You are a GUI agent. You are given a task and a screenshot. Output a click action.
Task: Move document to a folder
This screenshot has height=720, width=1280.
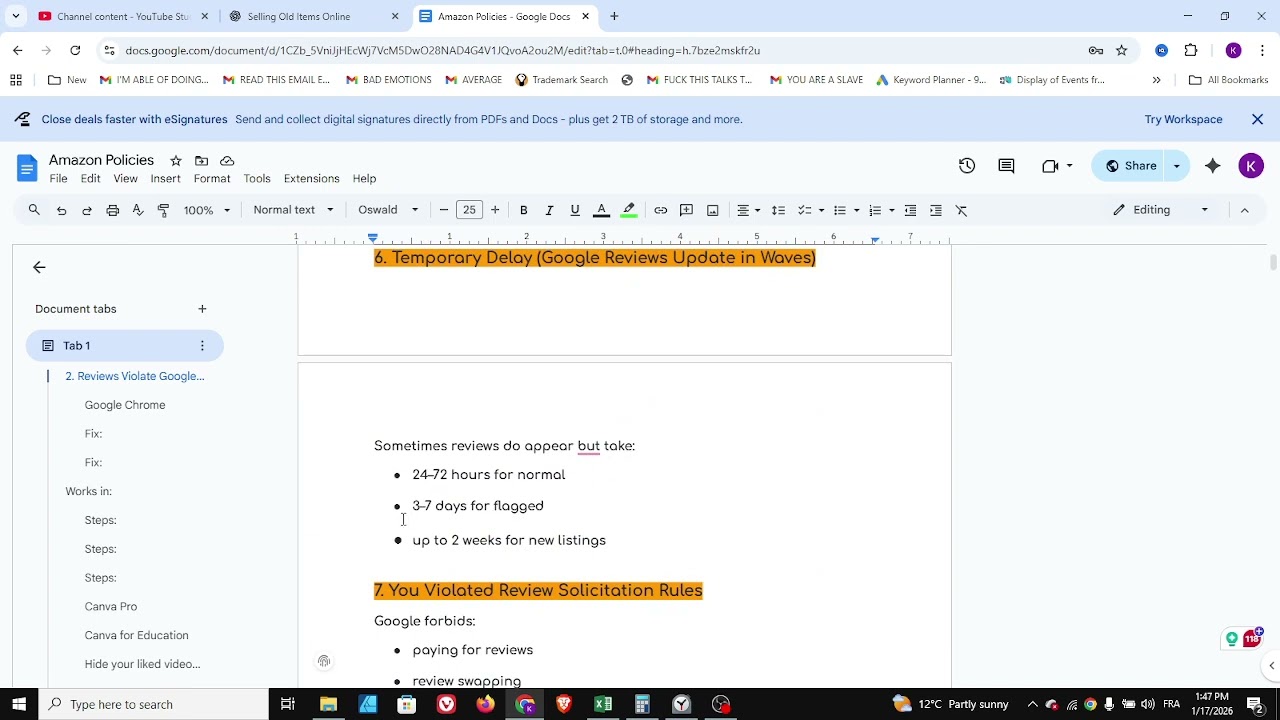[201, 161]
